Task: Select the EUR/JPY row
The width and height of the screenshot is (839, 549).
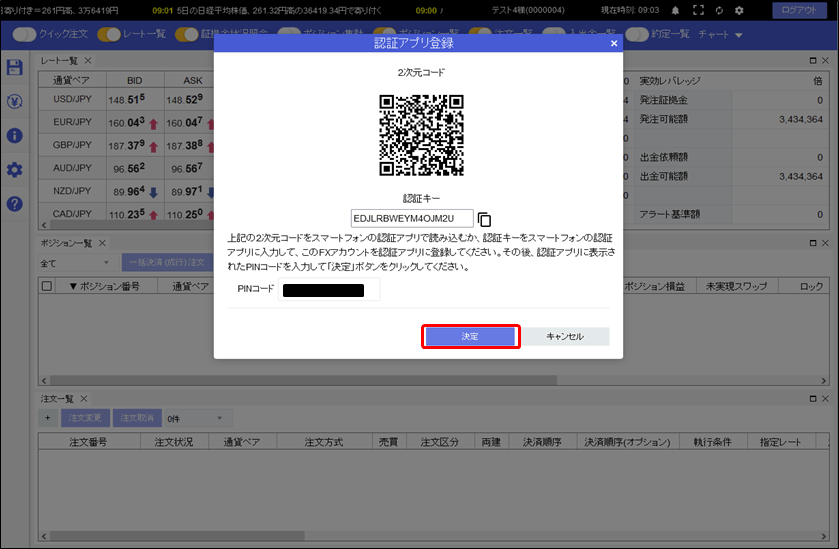Action: pyautogui.click(x=126, y=123)
